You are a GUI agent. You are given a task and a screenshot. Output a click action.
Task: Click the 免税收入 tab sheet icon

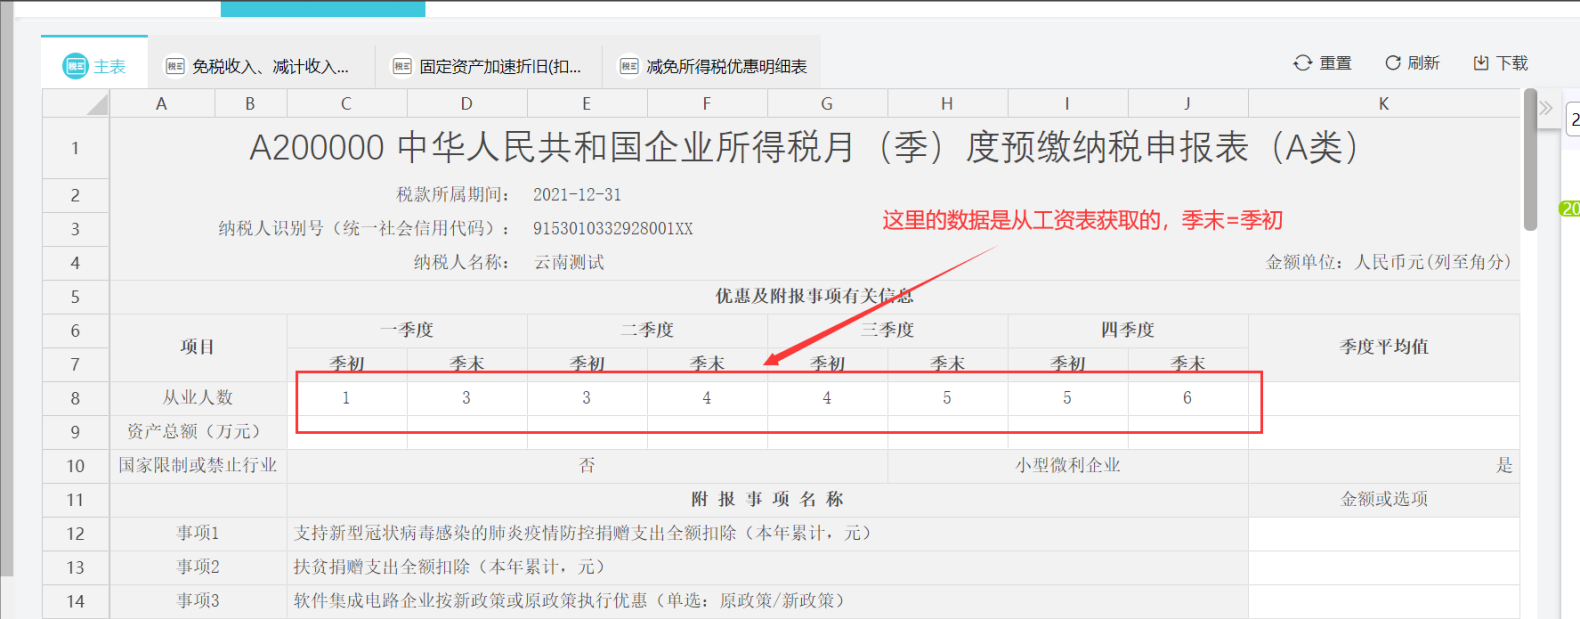[175, 66]
